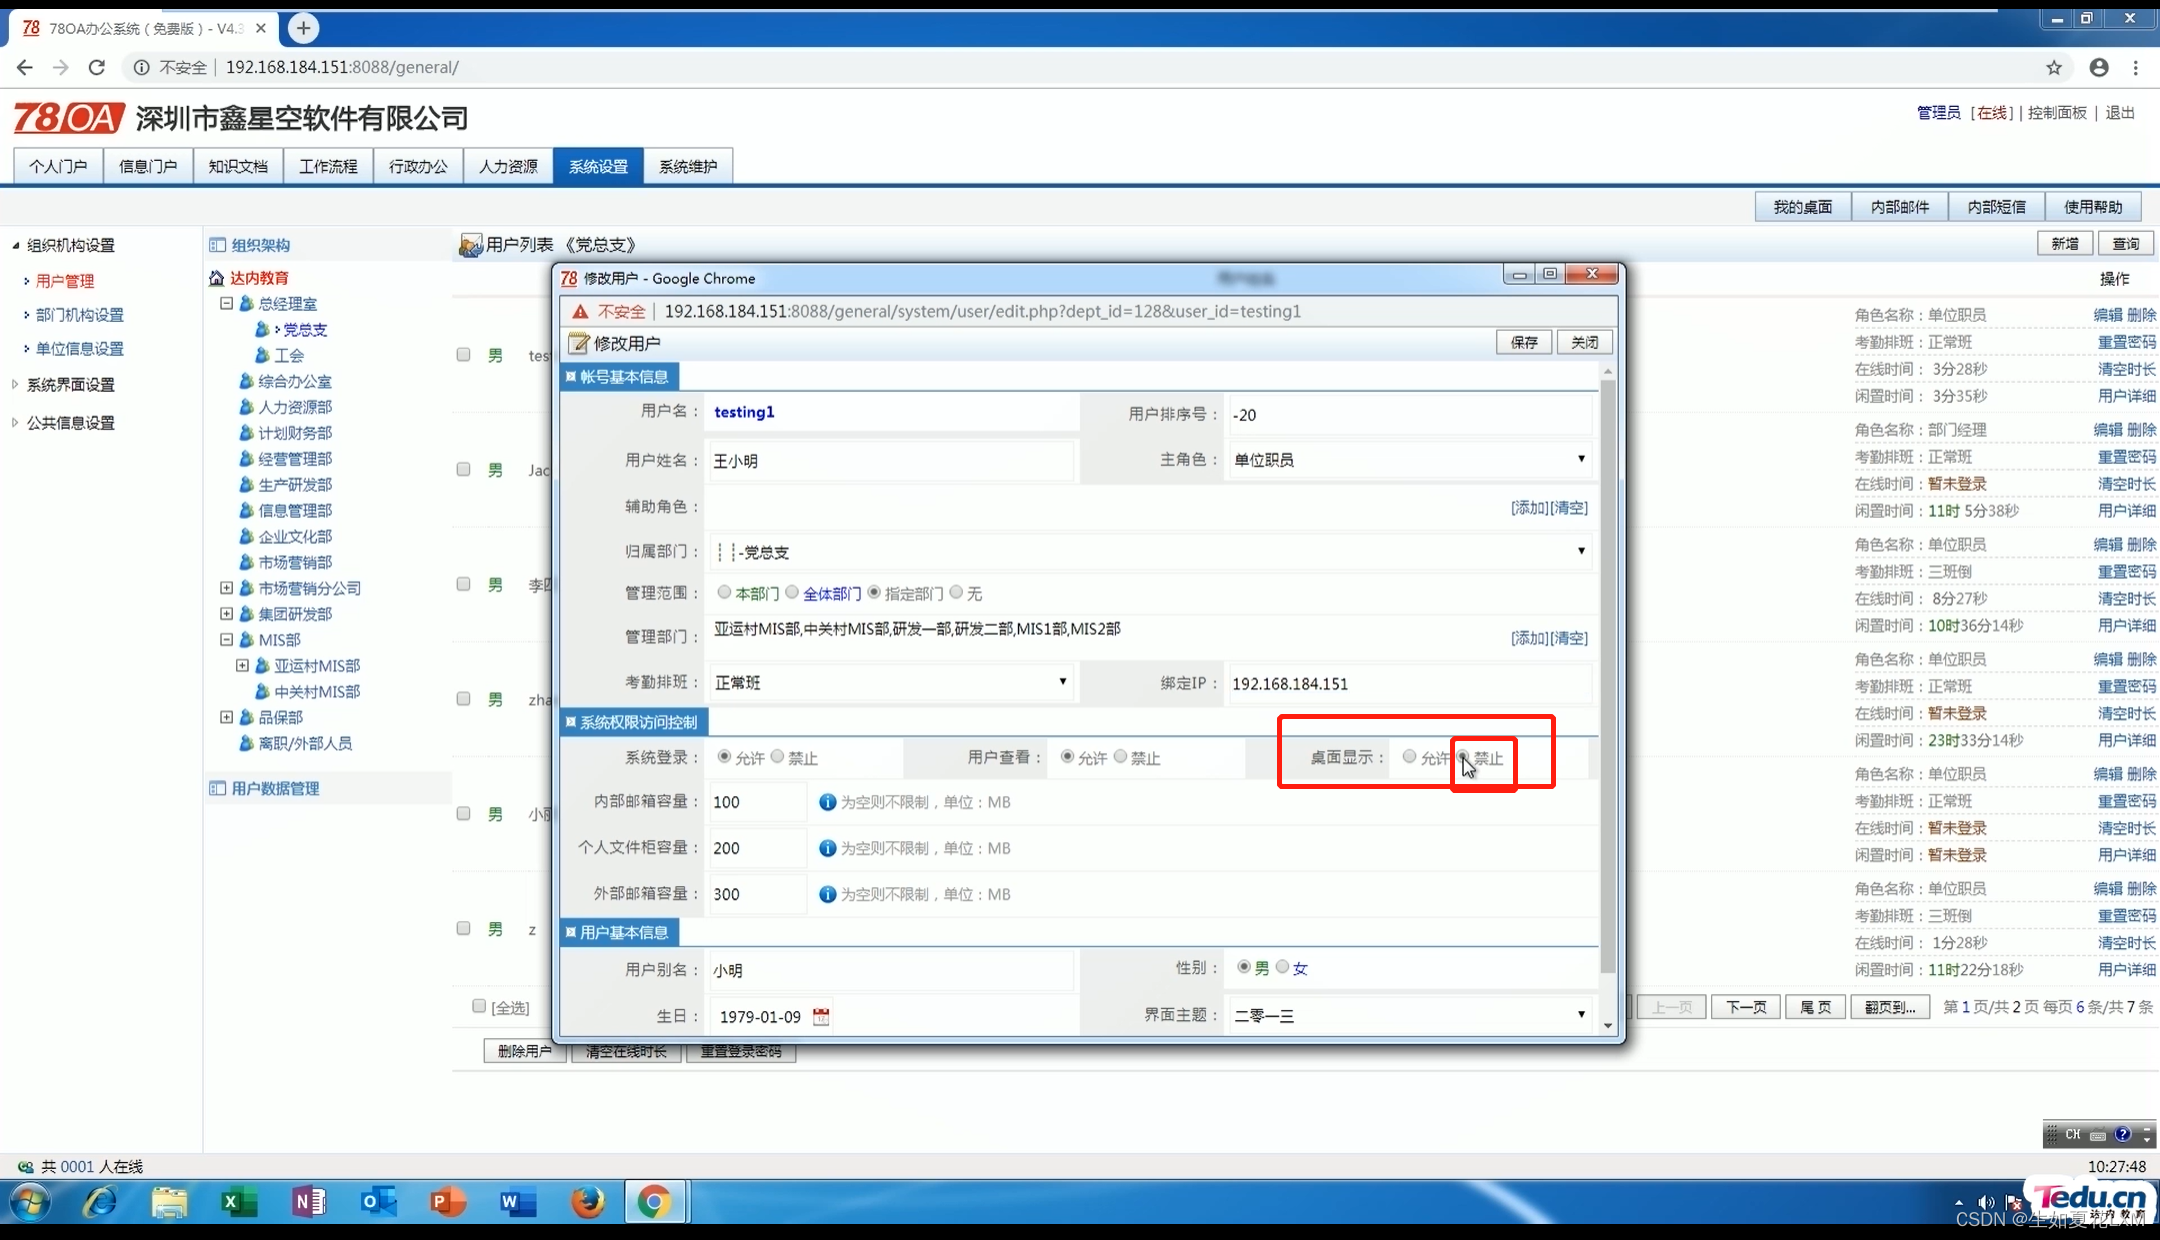The image size is (2160, 1240).
Task: Collapse the 总经理室 tree node
Action: pyautogui.click(x=226, y=303)
